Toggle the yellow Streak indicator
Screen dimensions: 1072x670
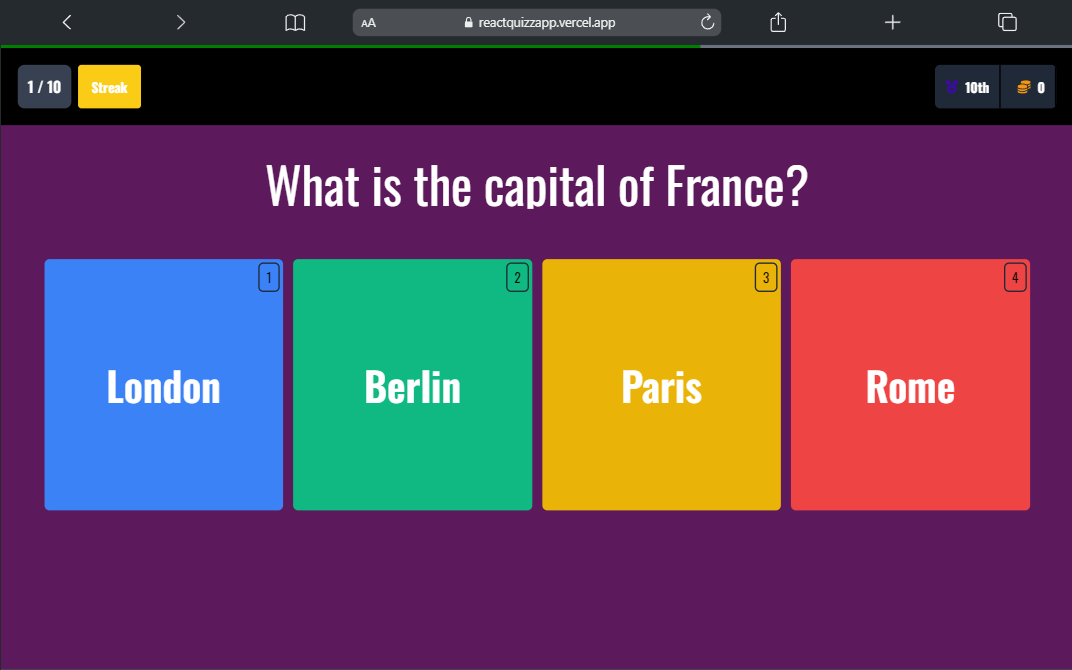point(109,86)
